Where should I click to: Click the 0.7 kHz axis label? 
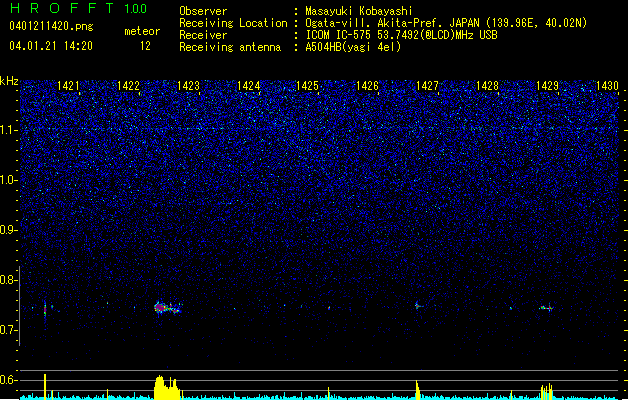click(8, 330)
